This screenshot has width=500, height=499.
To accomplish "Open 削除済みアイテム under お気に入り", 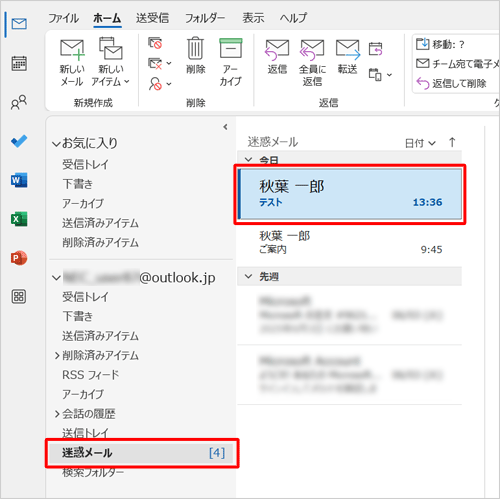I will point(100,242).
